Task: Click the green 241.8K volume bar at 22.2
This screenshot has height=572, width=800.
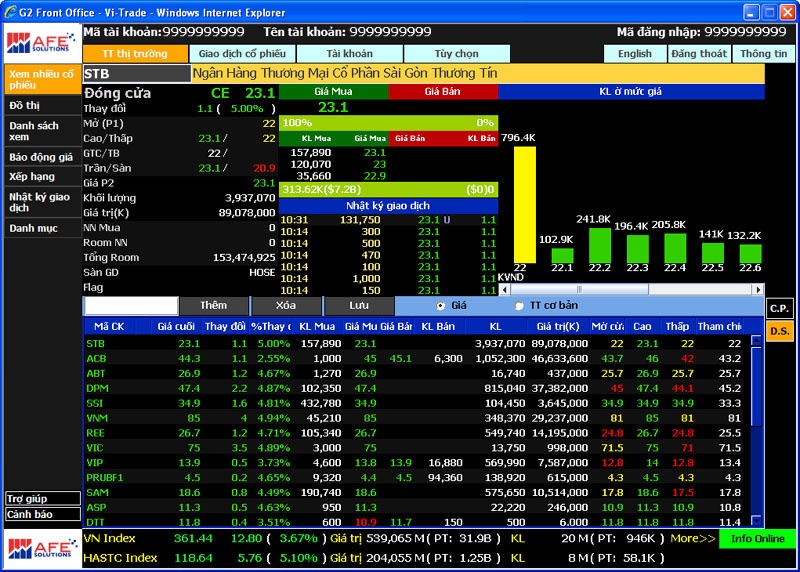Action: click(x=599, y=245)
